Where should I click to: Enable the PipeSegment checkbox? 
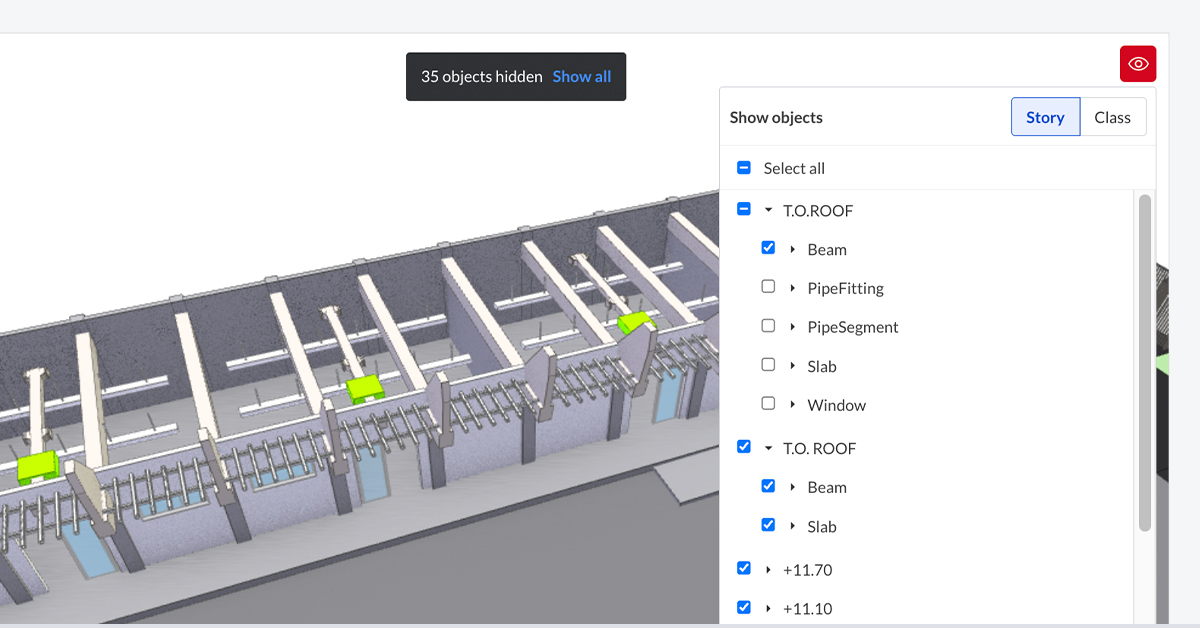tap(768, 326)
